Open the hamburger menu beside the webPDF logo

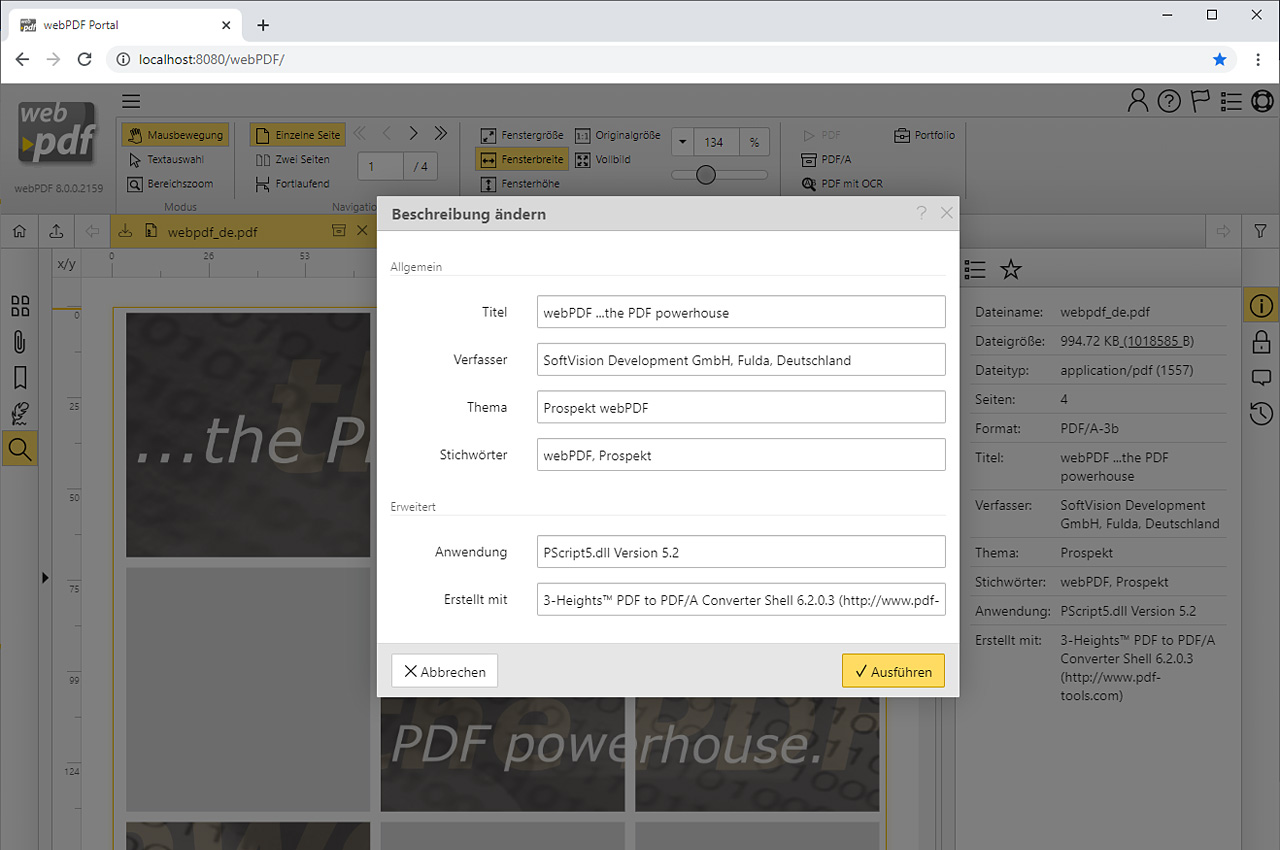[x=131, y=101]
